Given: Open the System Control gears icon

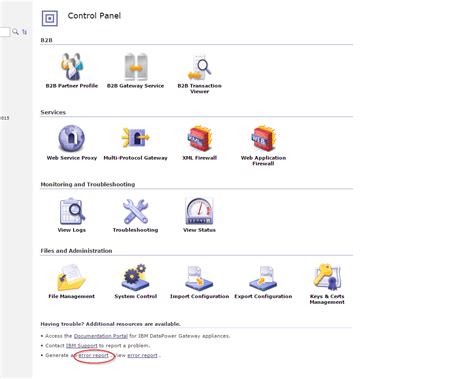Looking at the screenshot, I should coord(135,277).
